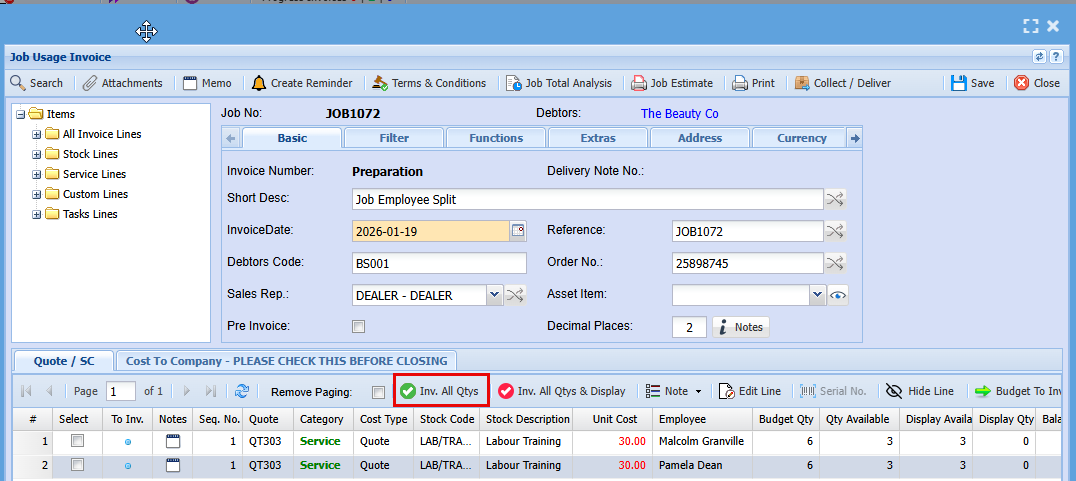Open The Beauty Co debtor link
Screen dimensions: 1076x481
(679, 114)
